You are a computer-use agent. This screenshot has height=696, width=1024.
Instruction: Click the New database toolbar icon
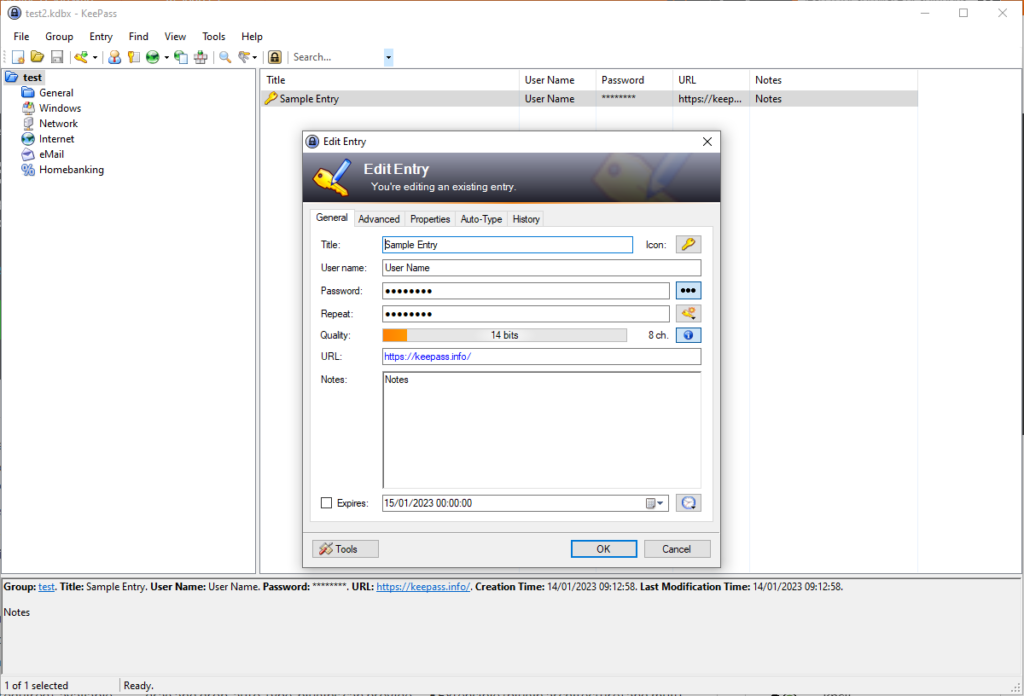pos(18,57)
